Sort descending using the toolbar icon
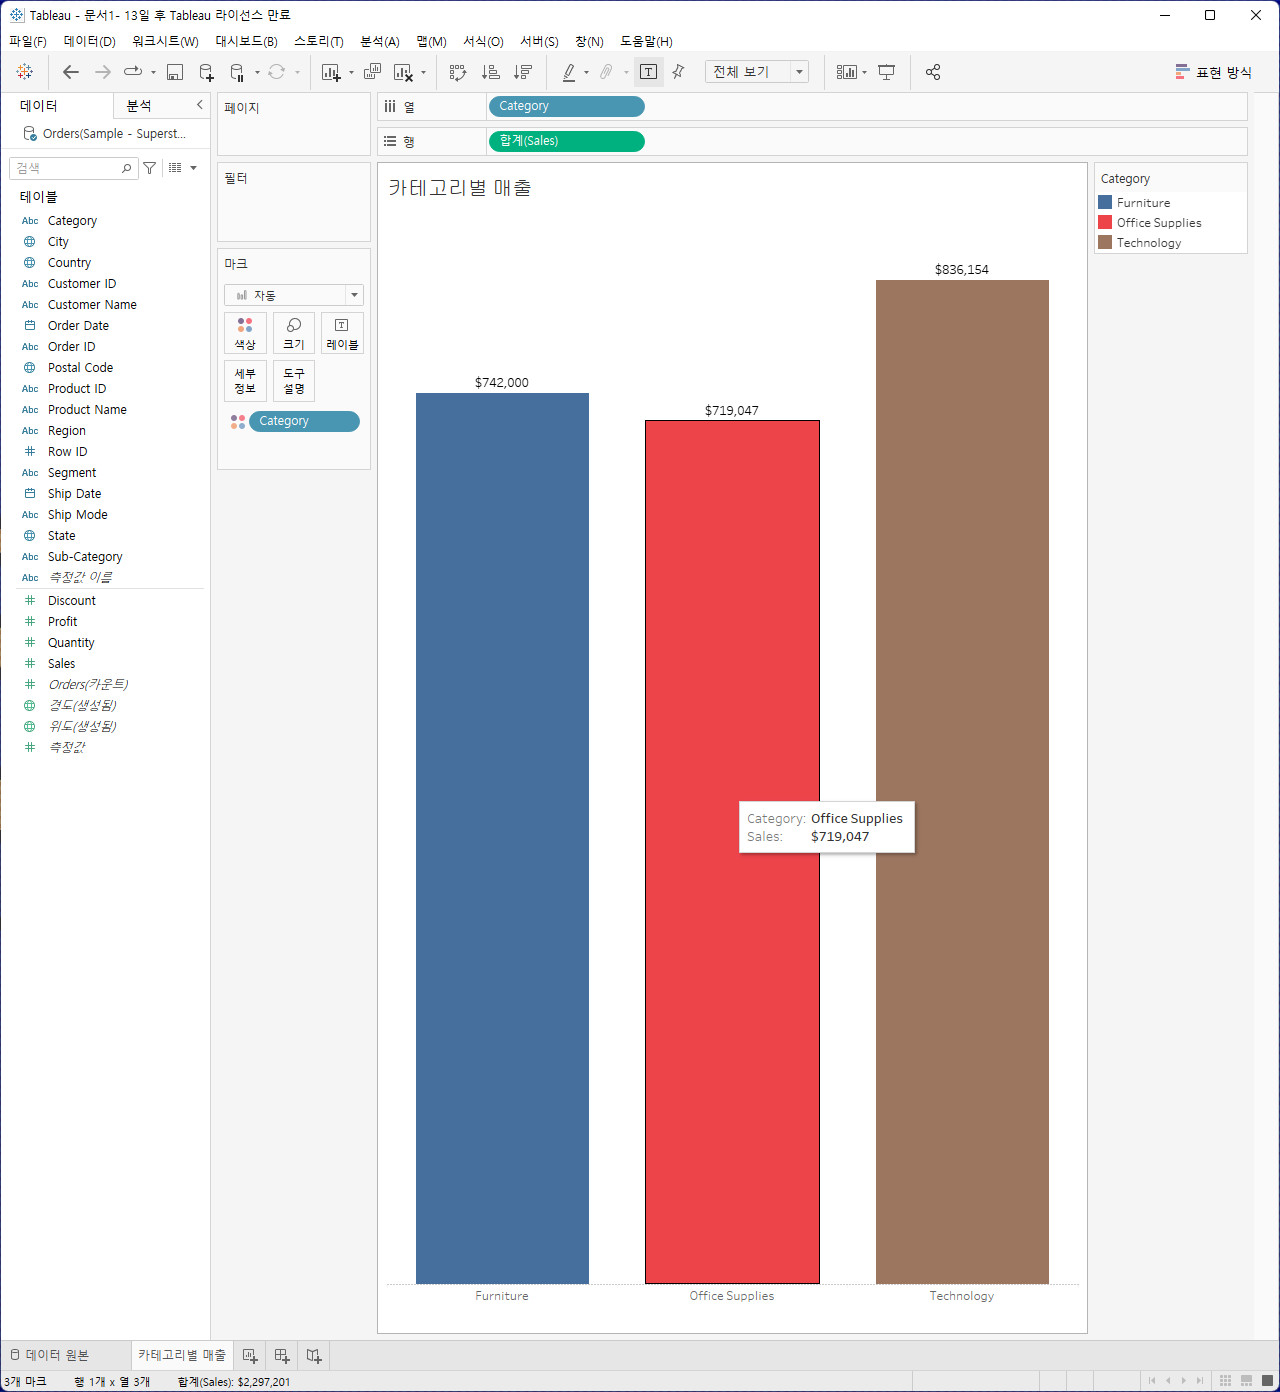This screenshot has width=1280, height=1392. pyautogui.click(x=522, y=72)
